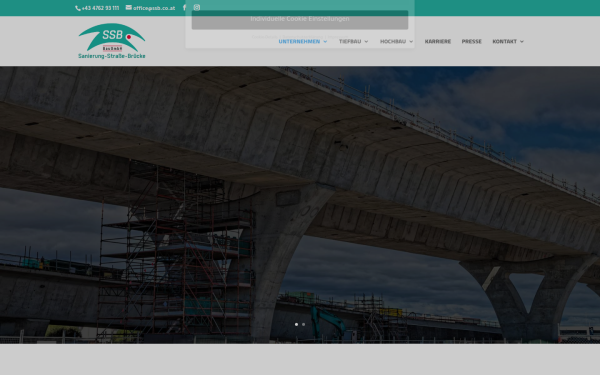Click the Individuelle Cookie Einstellungen button

tap(300, 19)
